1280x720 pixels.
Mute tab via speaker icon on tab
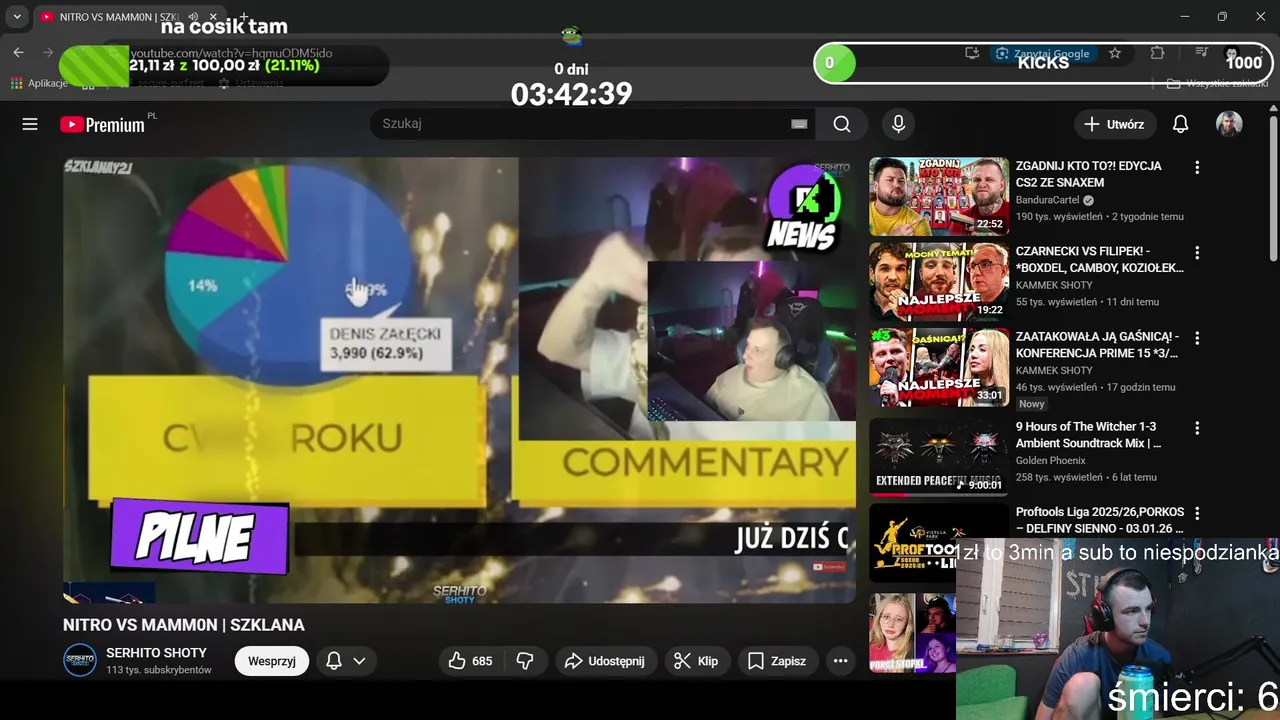[193, 17]
